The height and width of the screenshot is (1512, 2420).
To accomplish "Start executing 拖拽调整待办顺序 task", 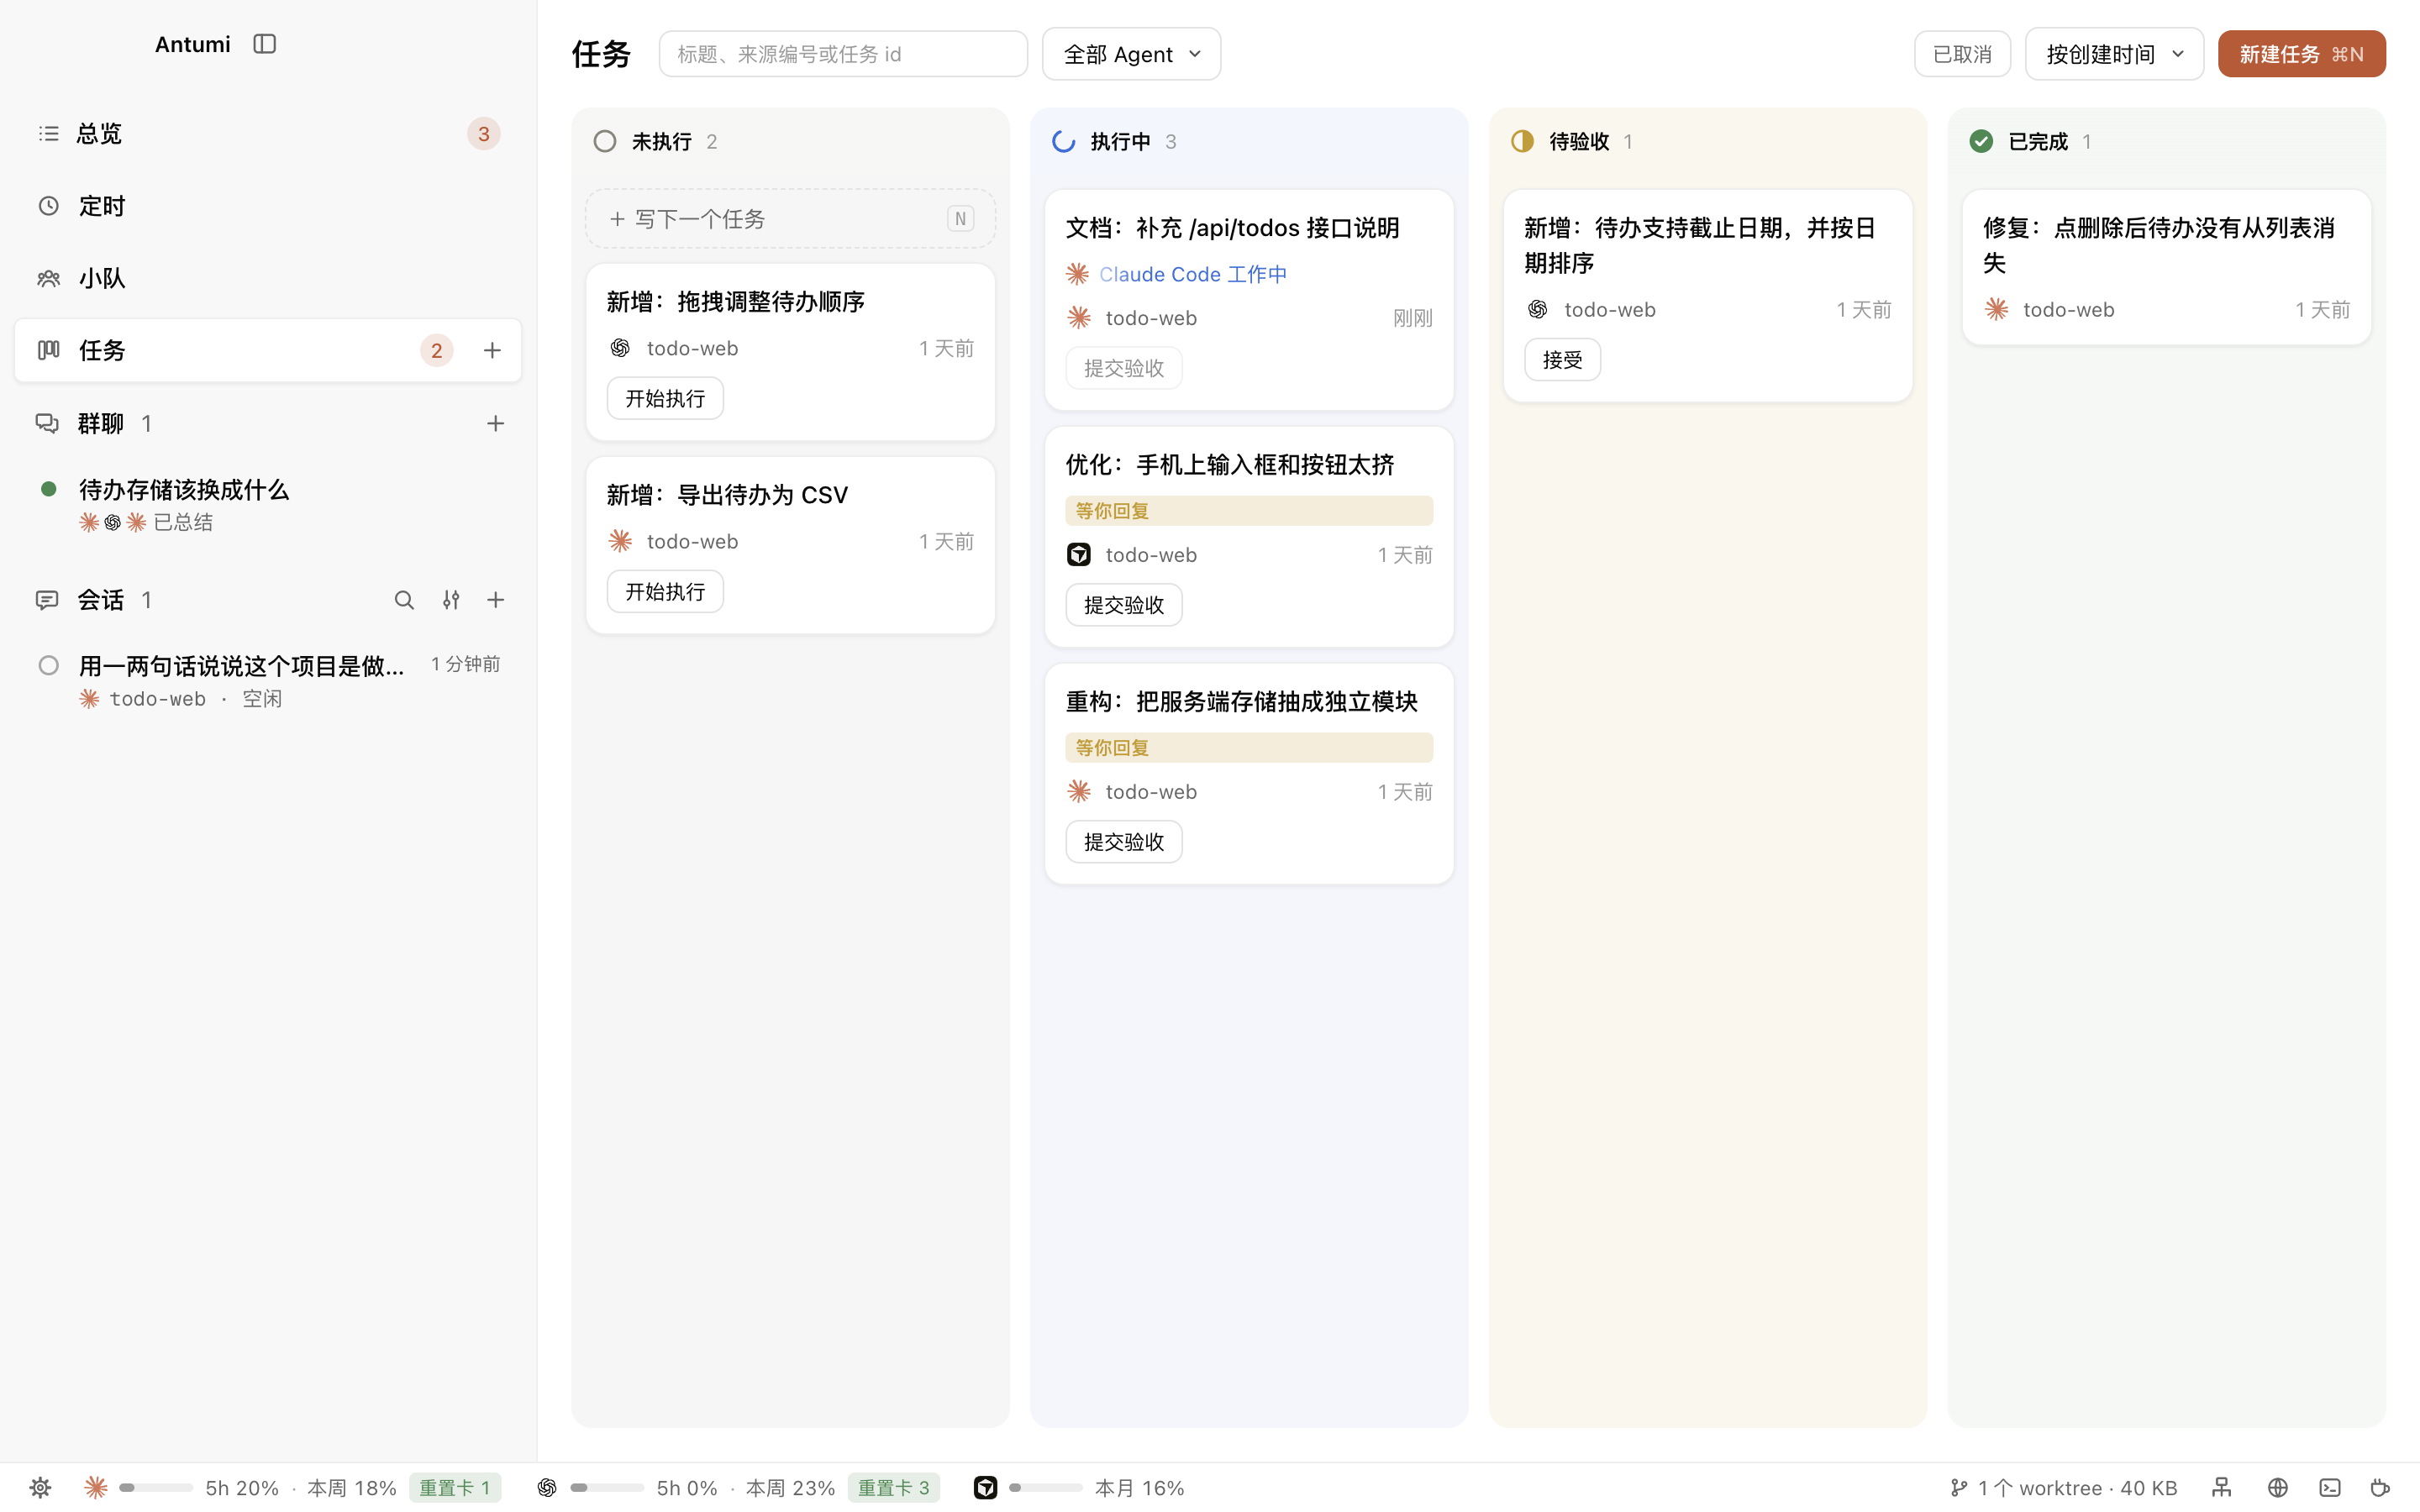I will pyautogui.click(x=665, y=398).
